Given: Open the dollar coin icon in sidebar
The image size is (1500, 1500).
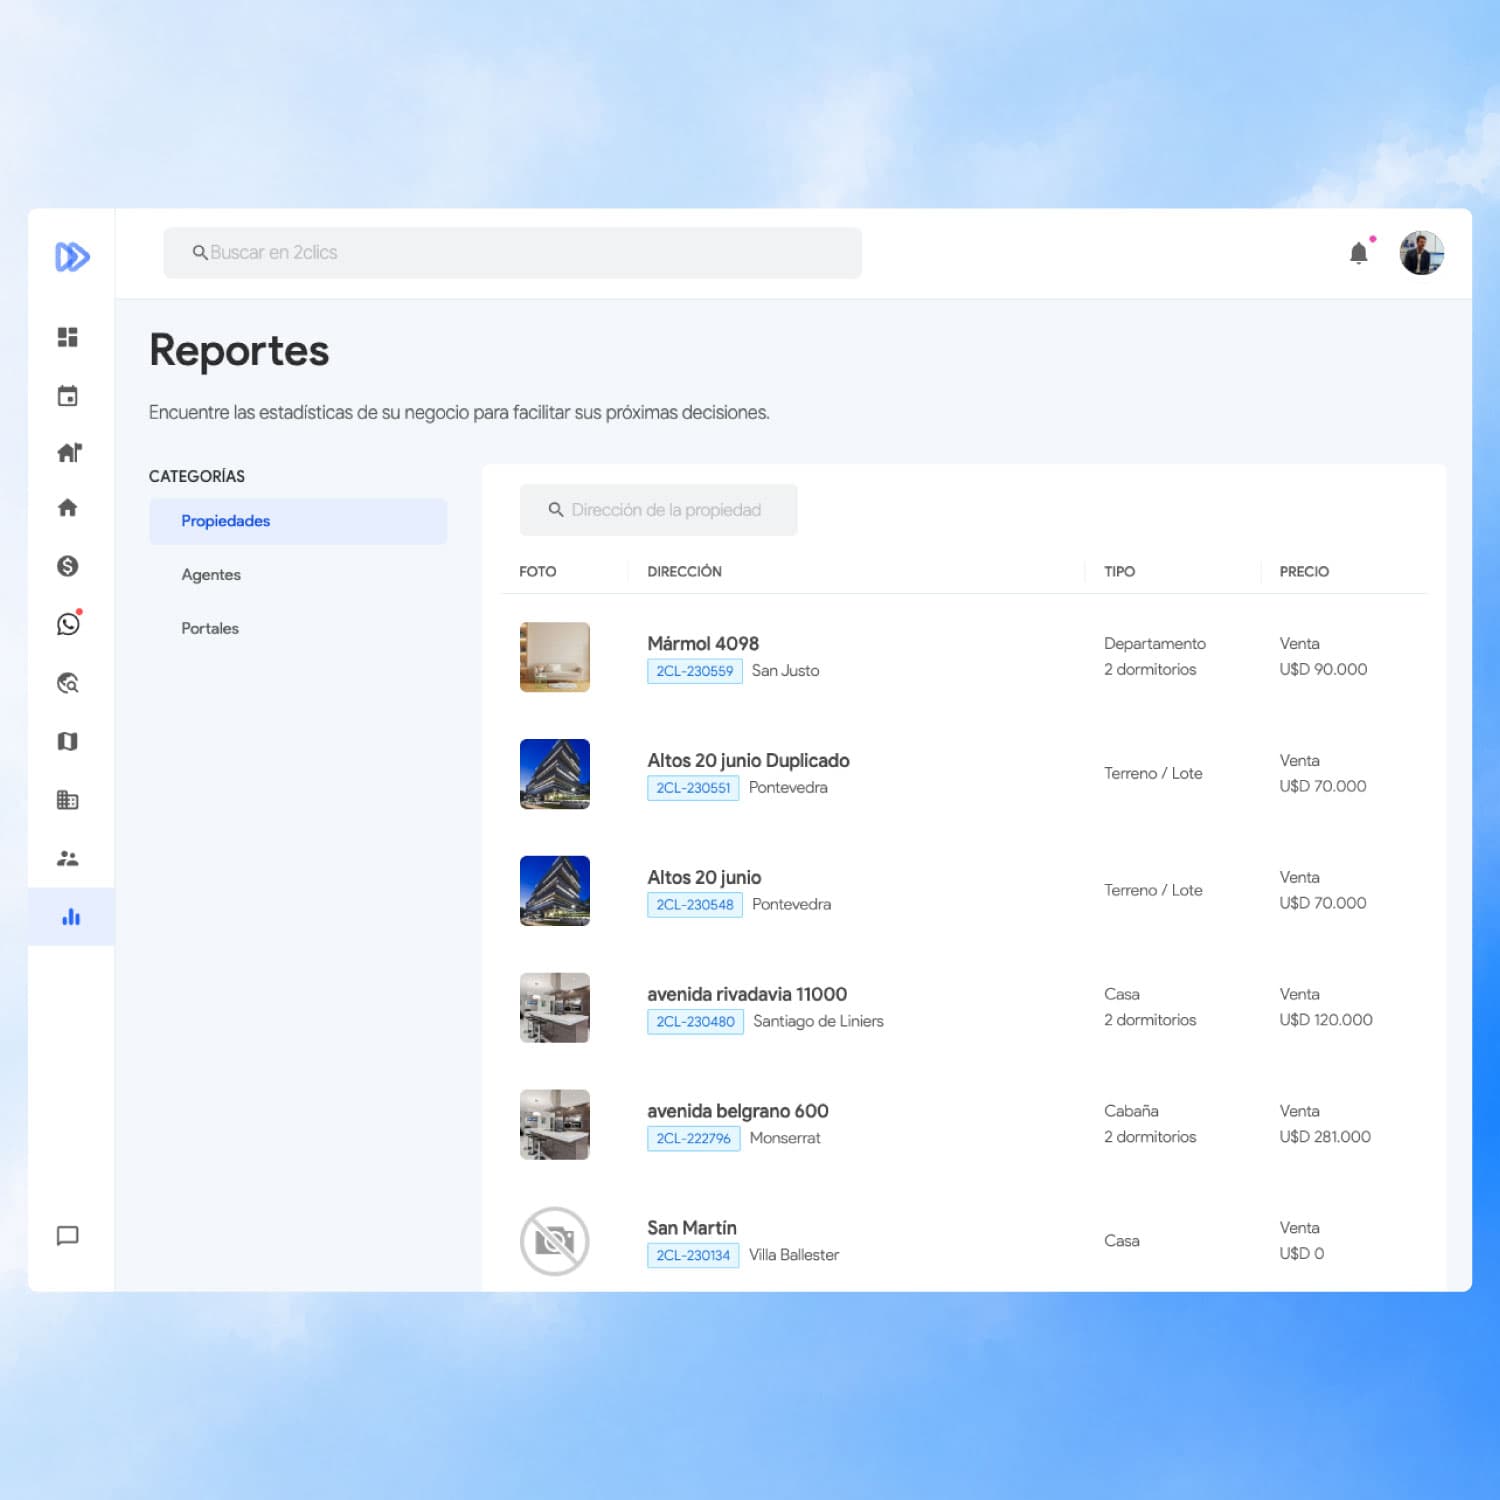Looking at the screenshot, I should pos(68,566).
